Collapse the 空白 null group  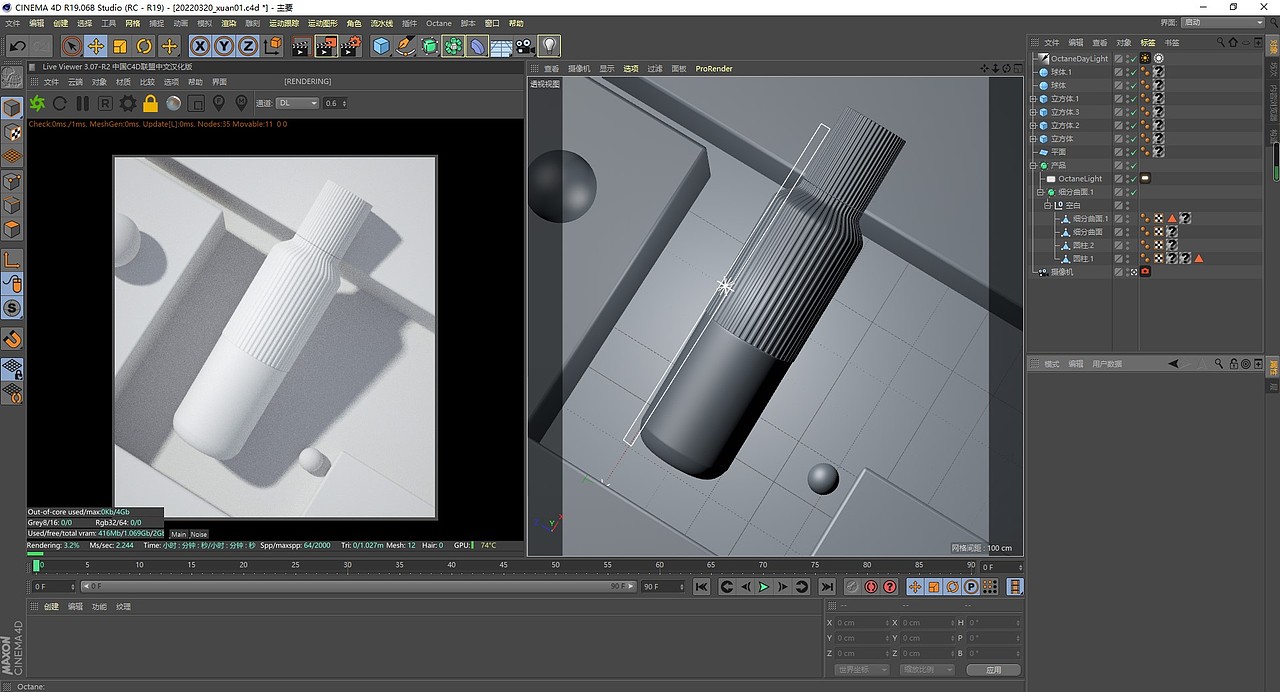coord(1047,205)
